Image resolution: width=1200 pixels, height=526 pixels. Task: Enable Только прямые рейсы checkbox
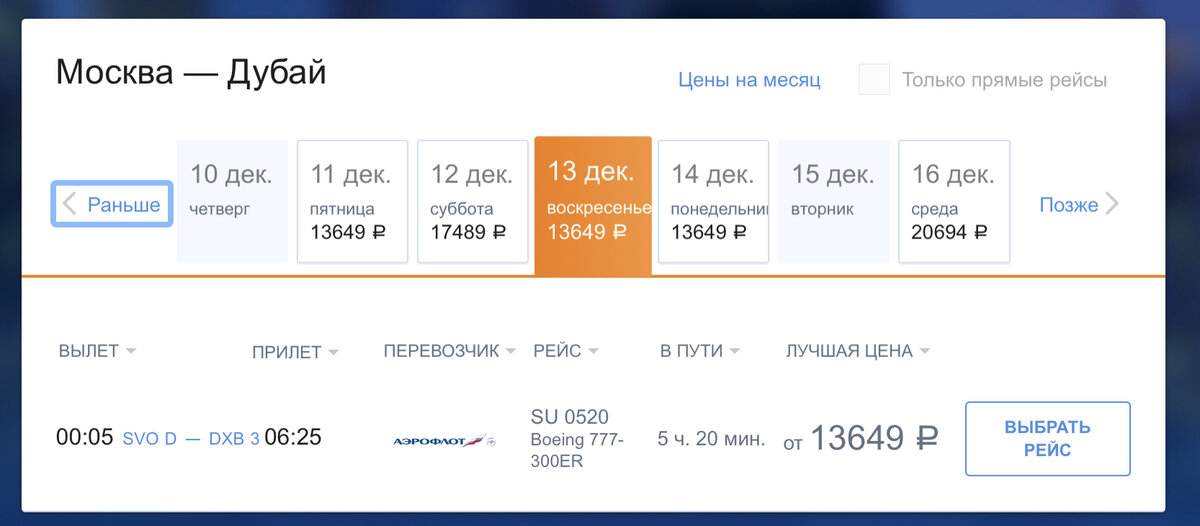click(874, 80)
